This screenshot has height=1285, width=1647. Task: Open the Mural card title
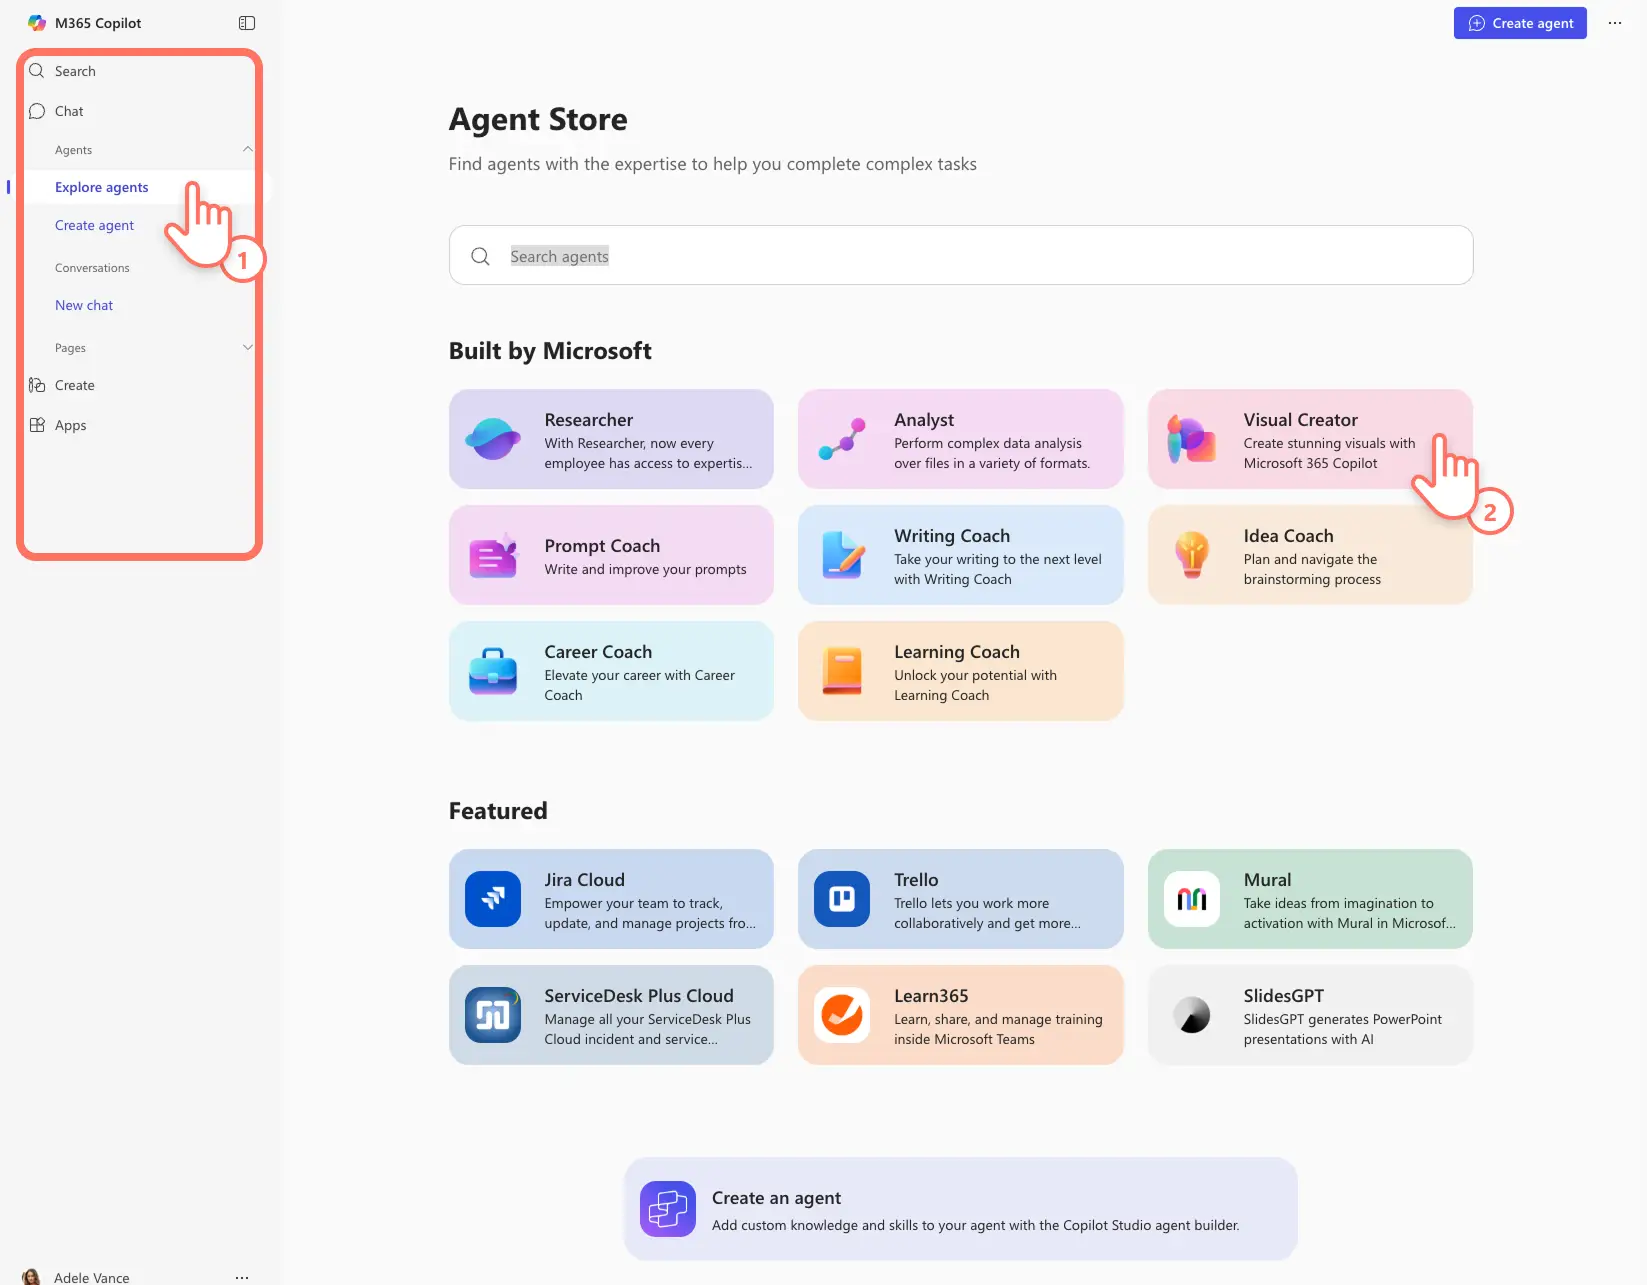pos(1267,880)
